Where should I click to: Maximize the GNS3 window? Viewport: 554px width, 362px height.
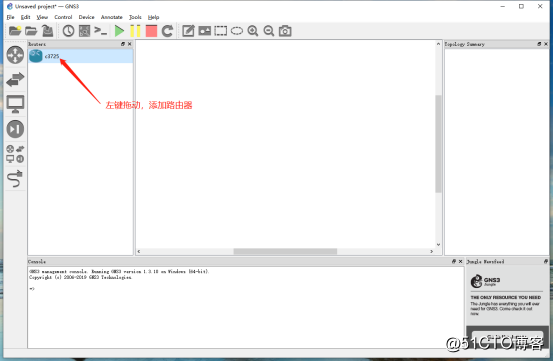[521, 6]
